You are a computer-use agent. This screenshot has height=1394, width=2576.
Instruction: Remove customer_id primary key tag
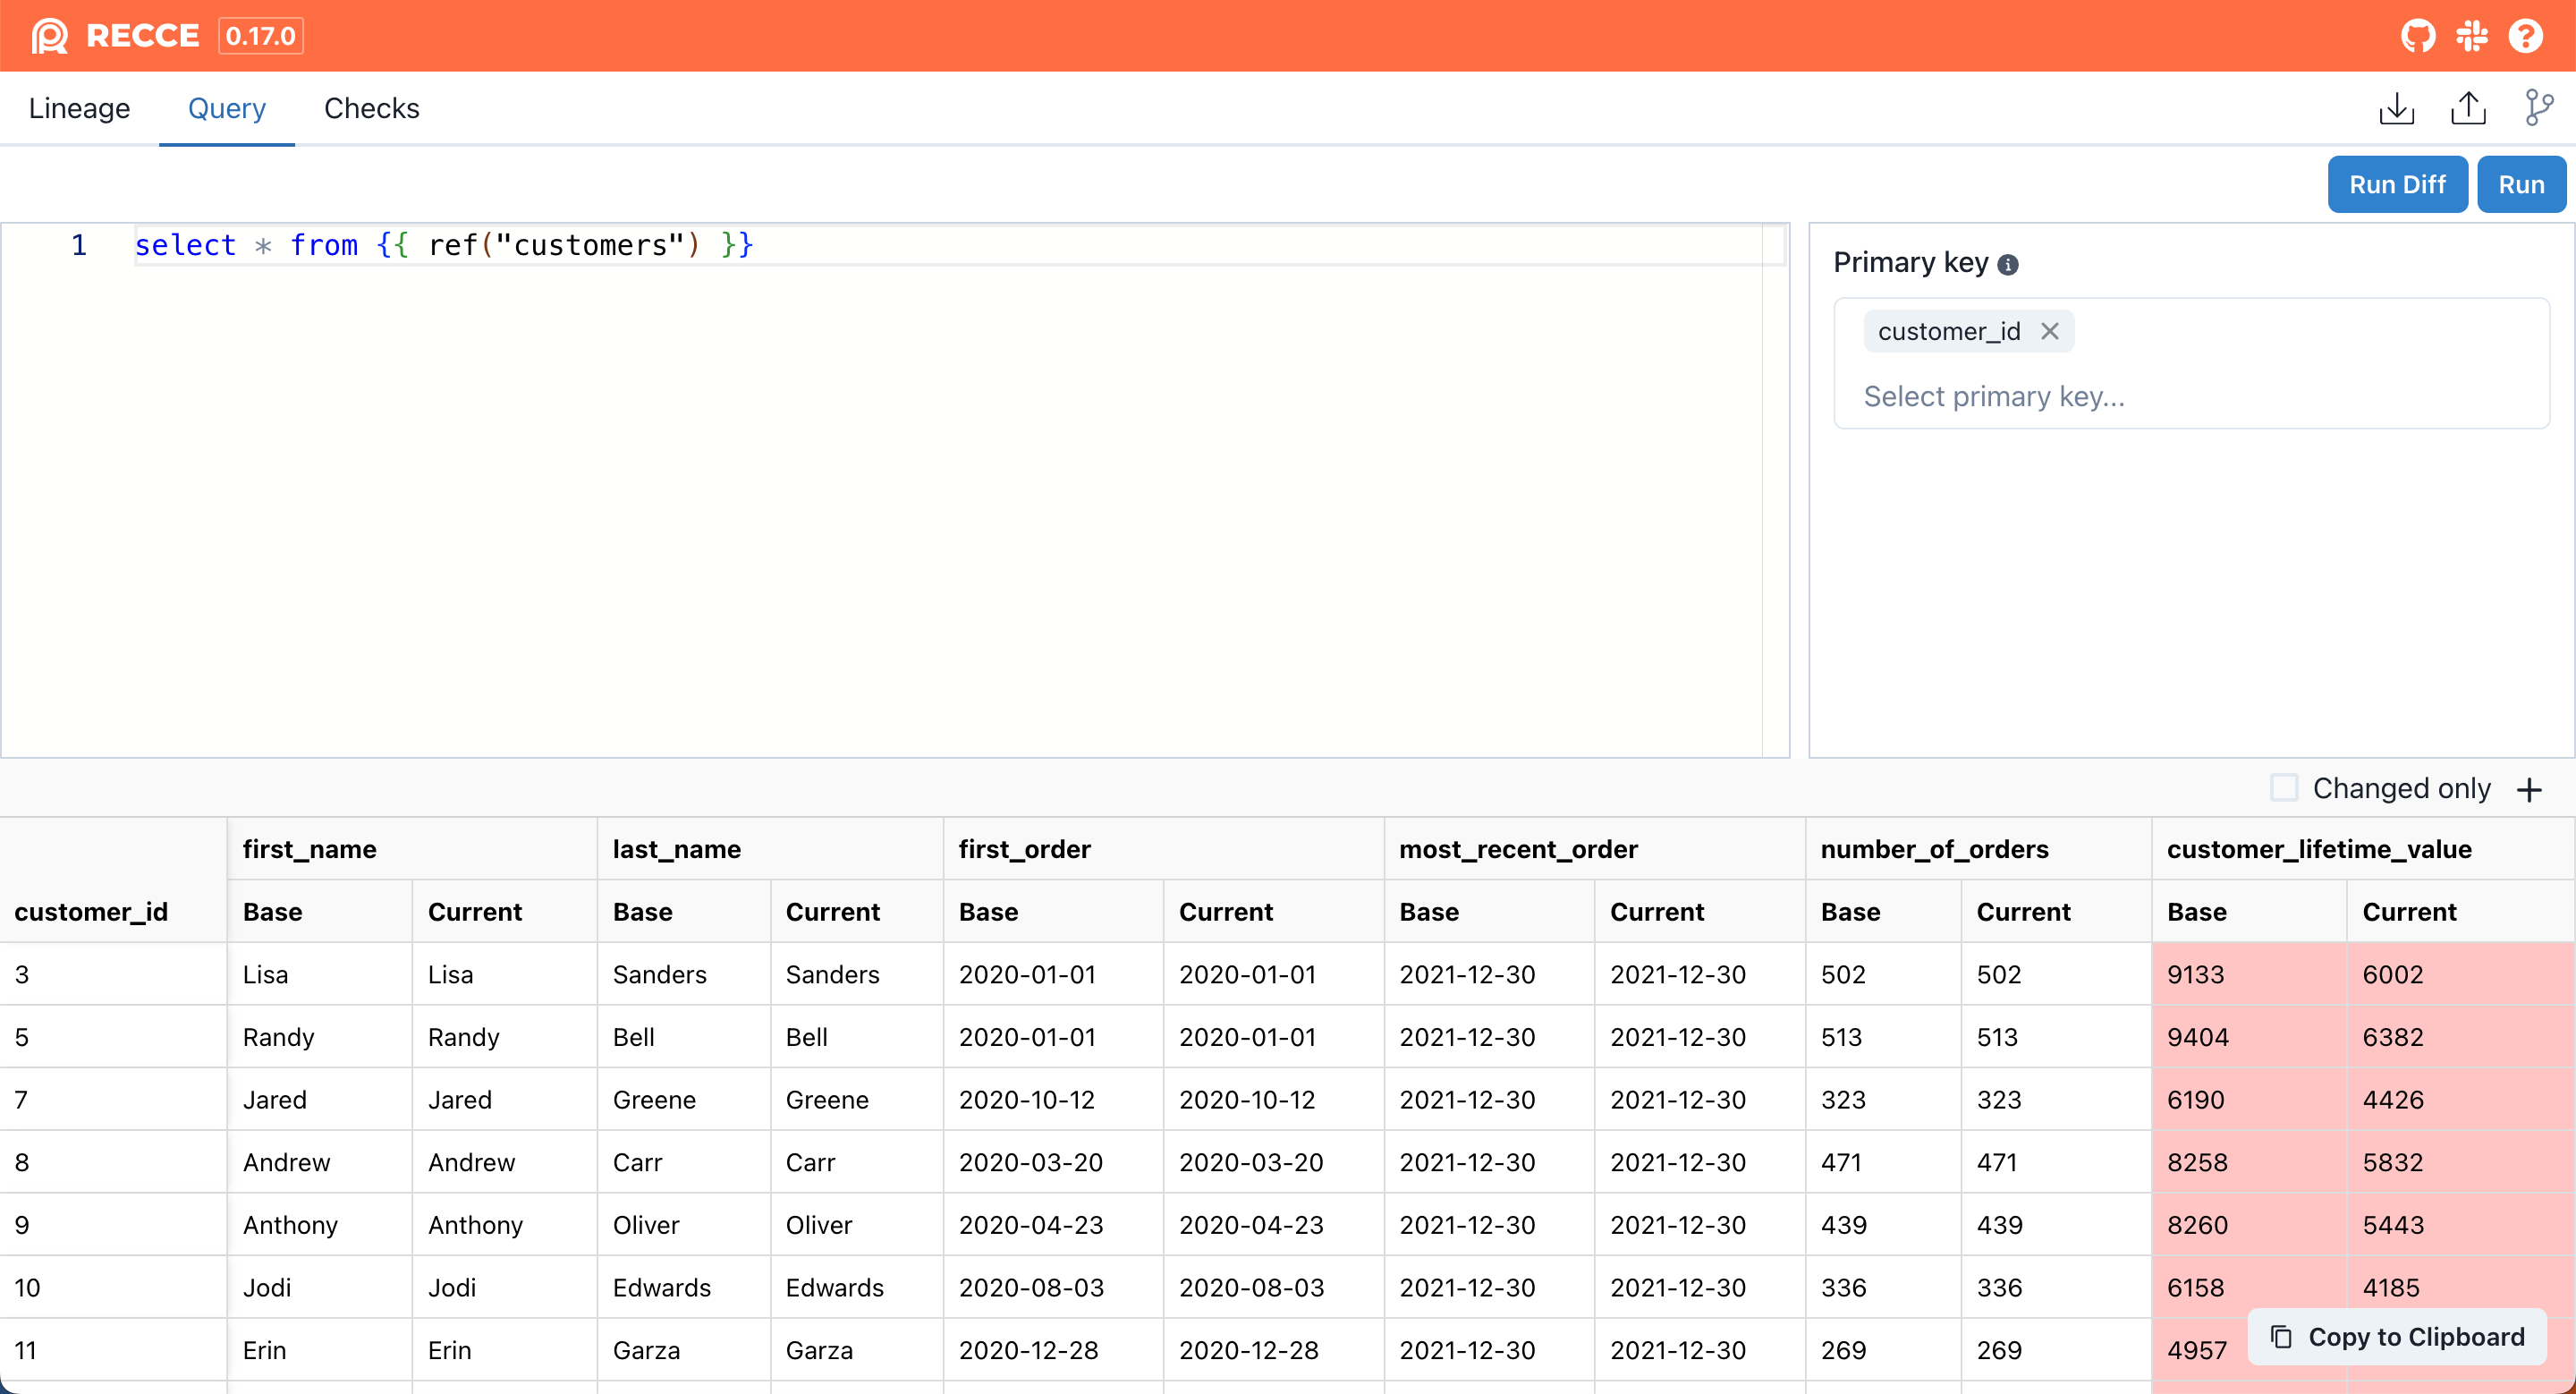[x=2050, y=331]
